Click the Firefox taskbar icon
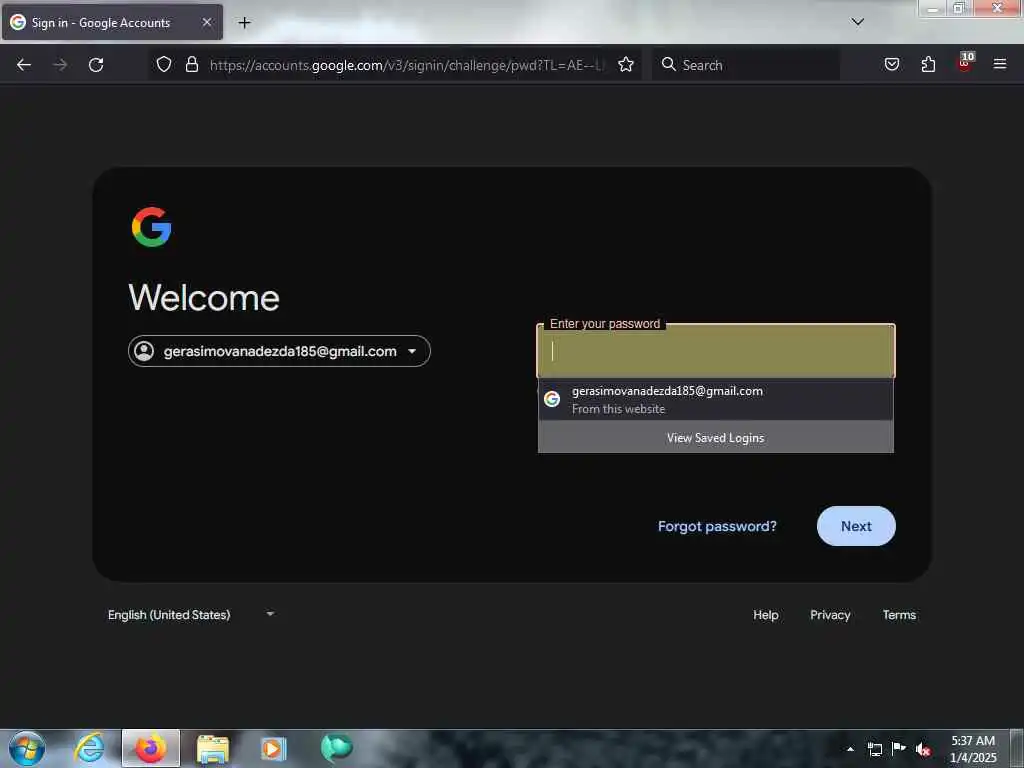 pos(151,748)
